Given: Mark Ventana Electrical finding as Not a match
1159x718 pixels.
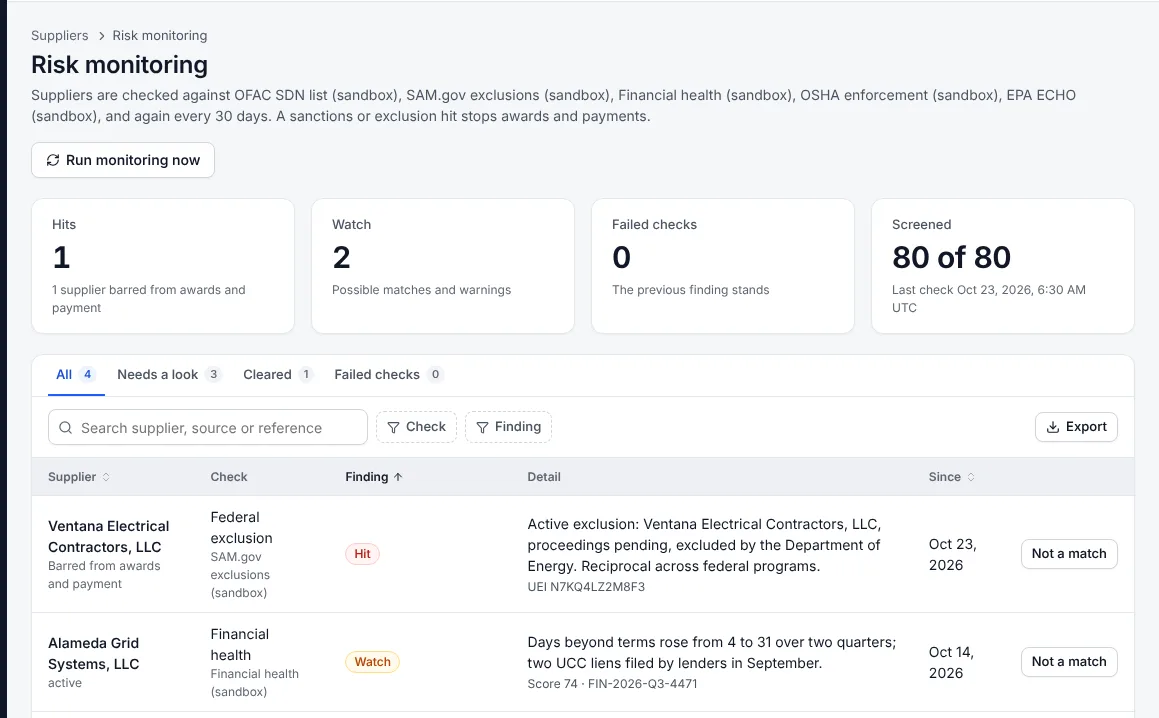Looking at the screenshot, I should coord(1069,554).
